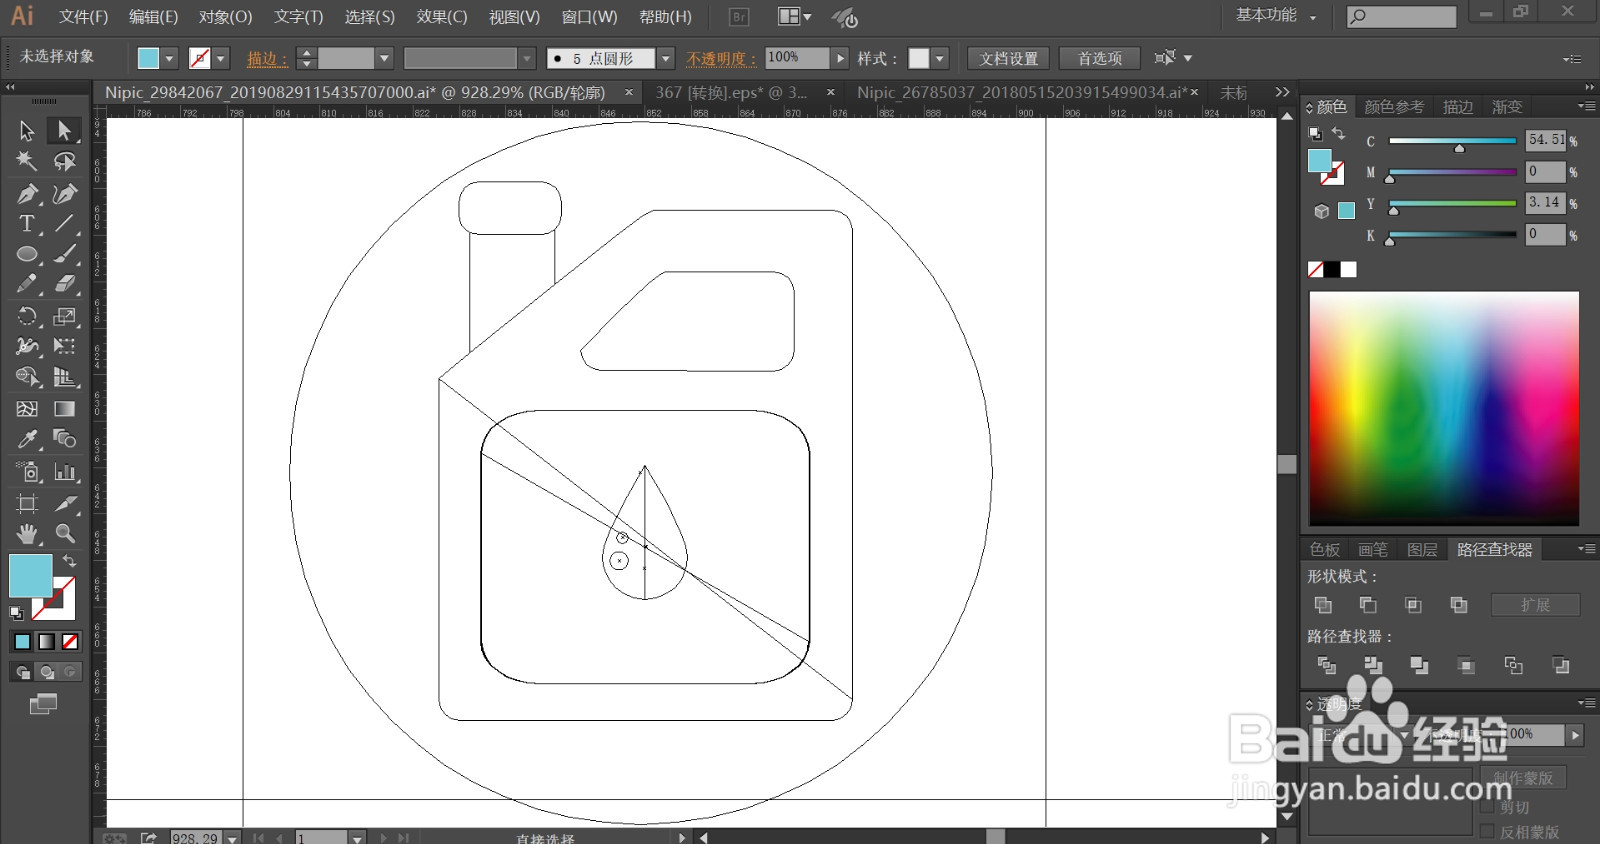Click the 首选项 button
Viewport: 1600px width, 844px height.
pyautogui.click(x=1100, y=59)
